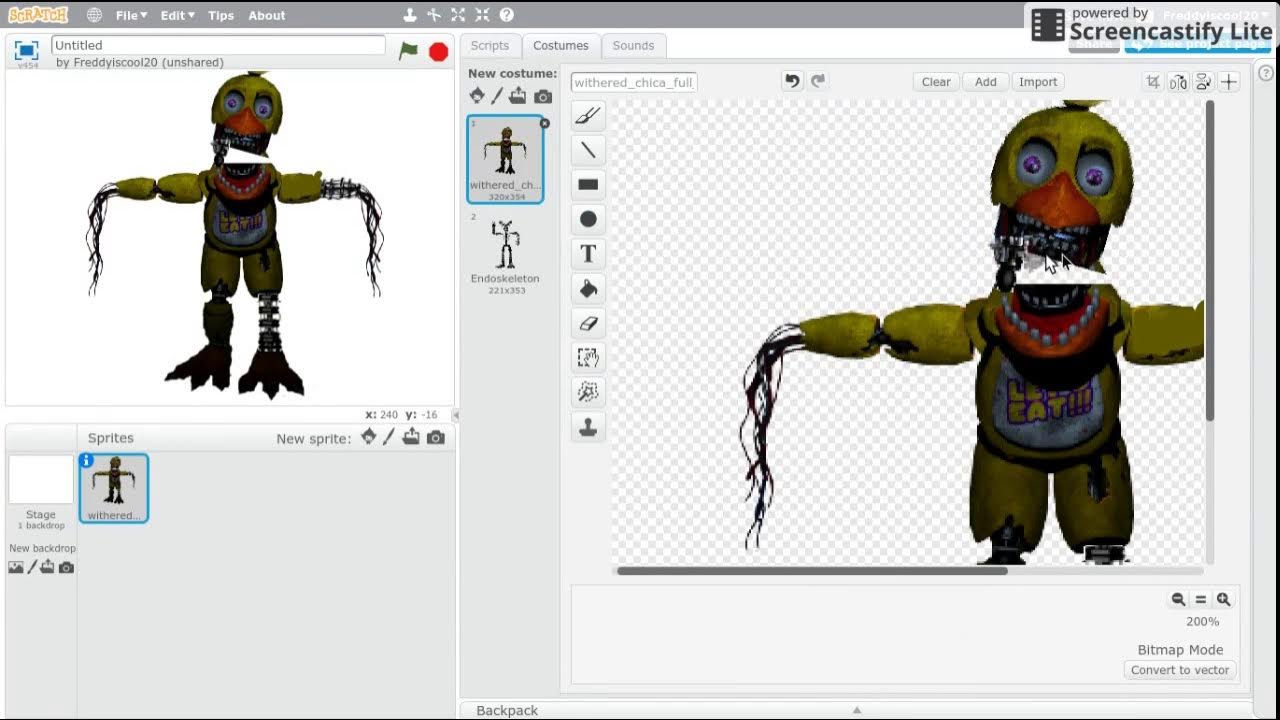Paint a new backdrop
The image size is (1280, 720).
tap(32, 567)
